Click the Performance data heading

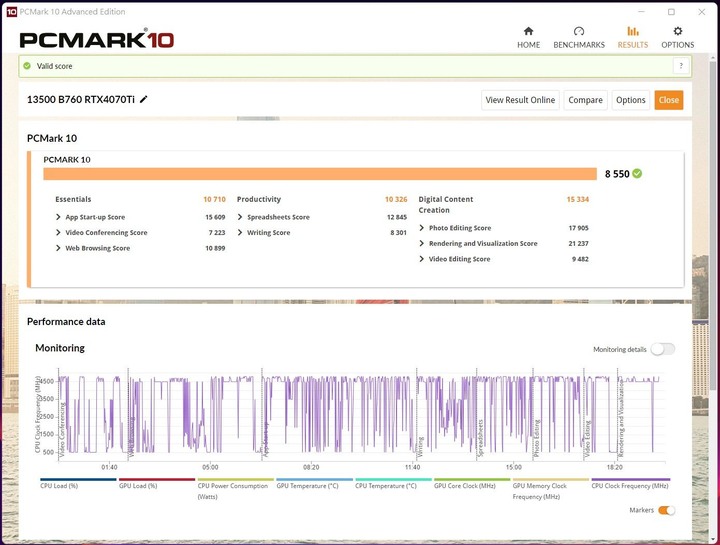tap(66, 321)
